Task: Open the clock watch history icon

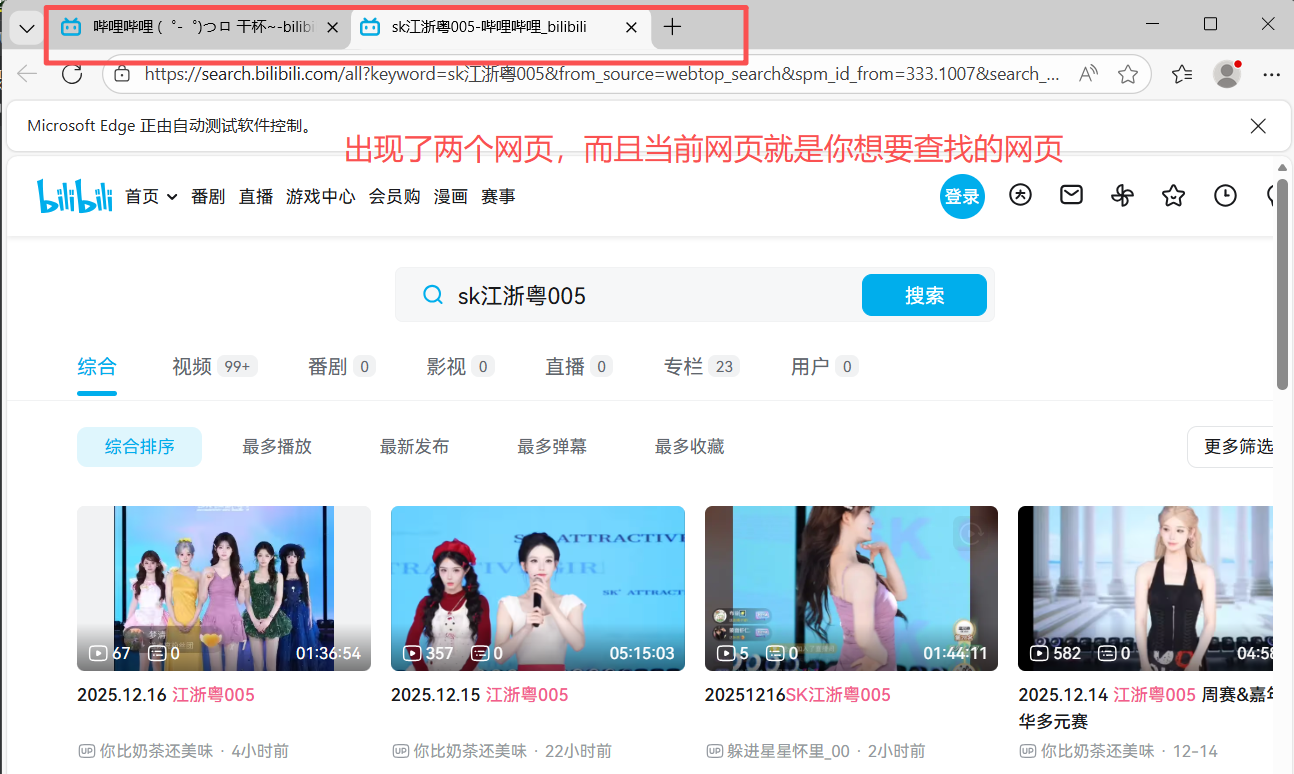Action: point(1225,196)
